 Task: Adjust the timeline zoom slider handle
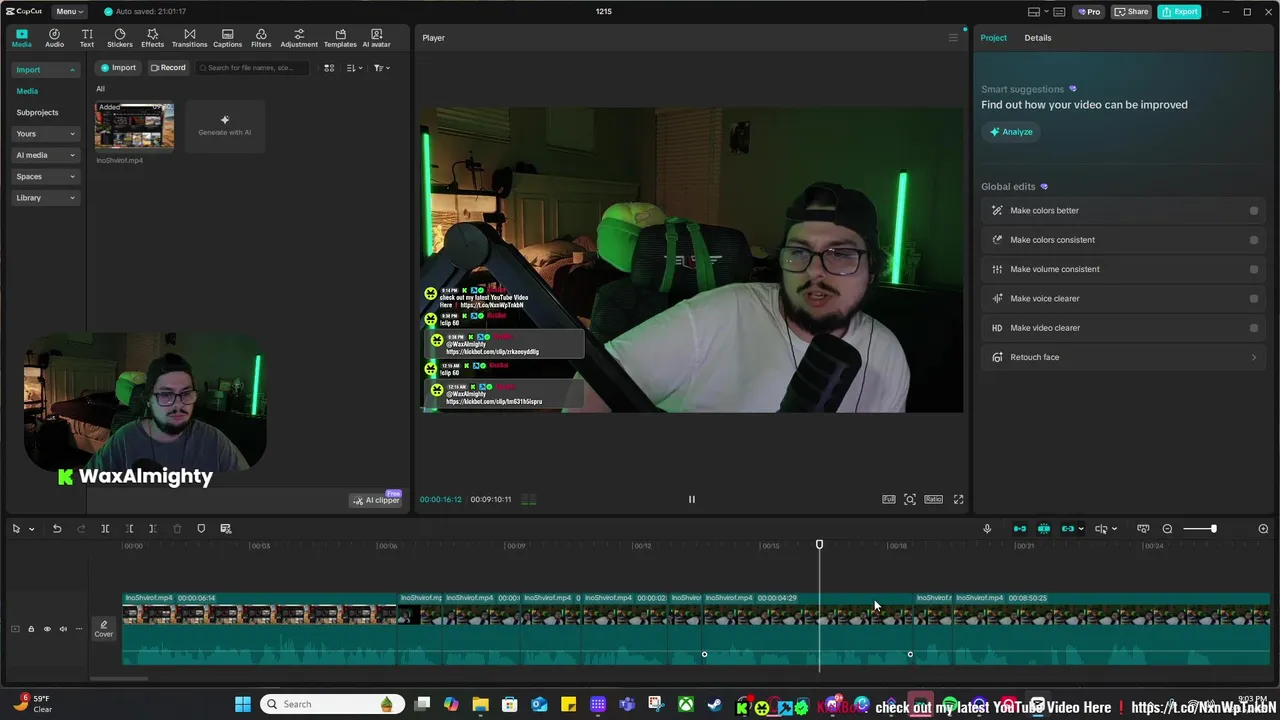(x=1213, y=528)
